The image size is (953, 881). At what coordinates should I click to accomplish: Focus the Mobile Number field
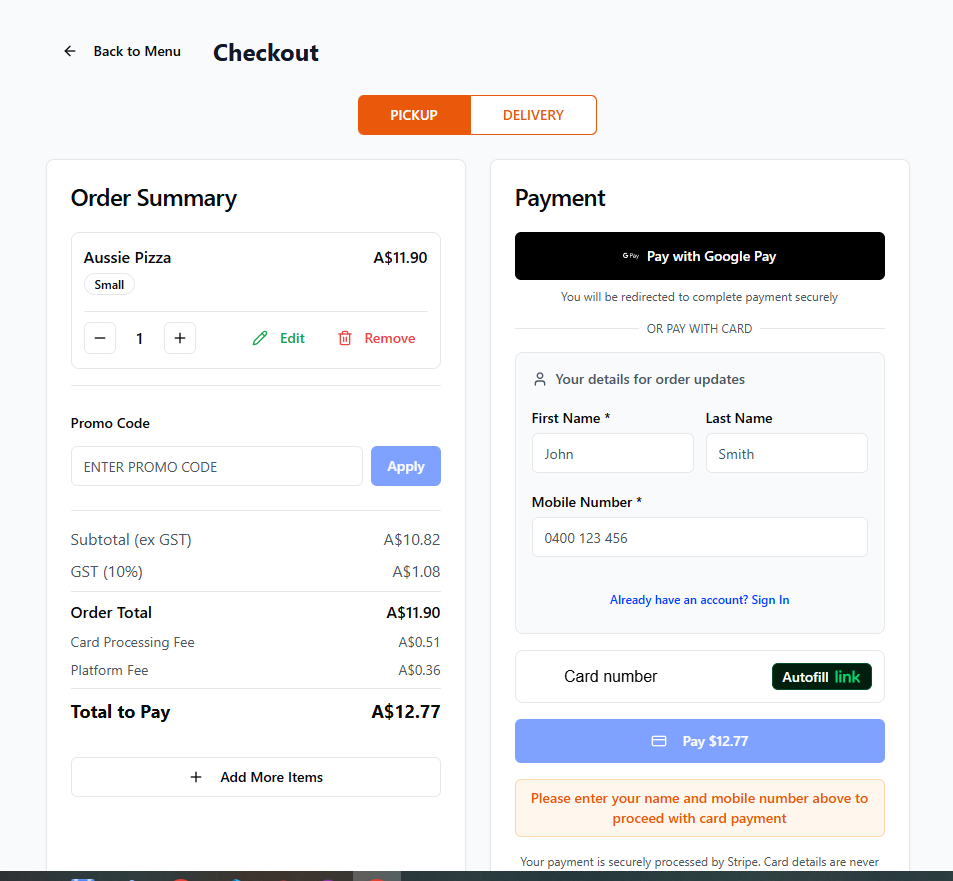(699, 537)
